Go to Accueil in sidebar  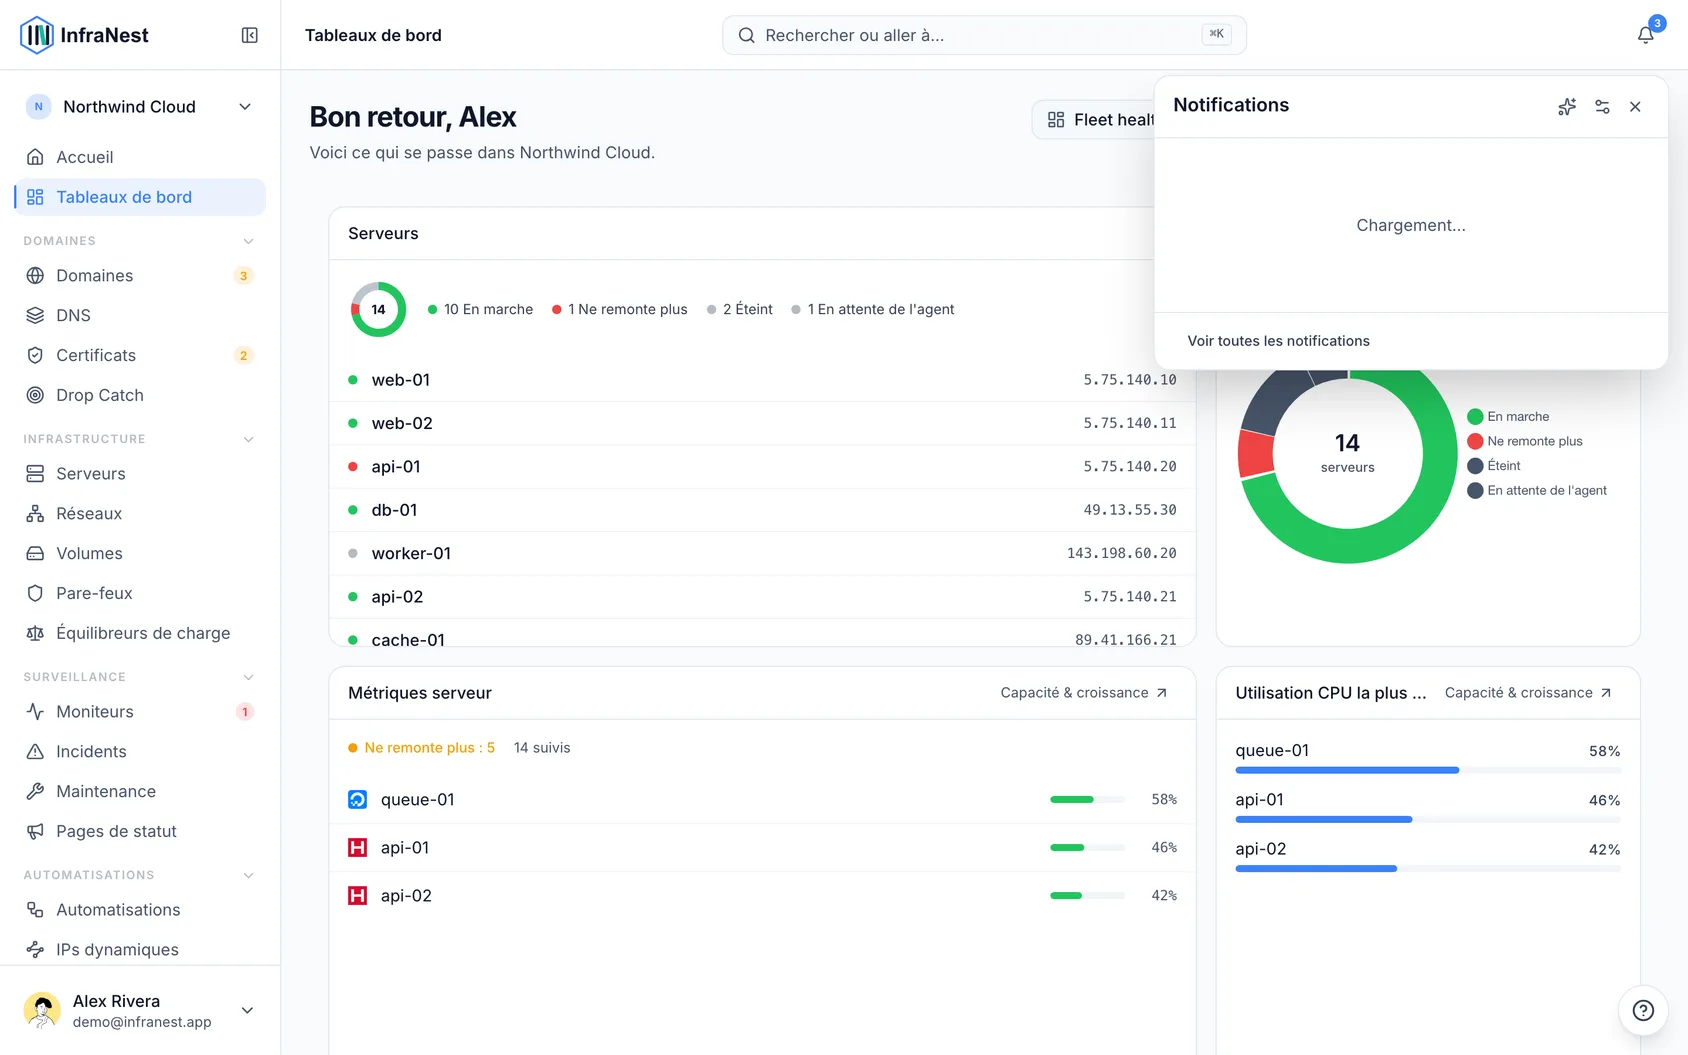point(140,157)
